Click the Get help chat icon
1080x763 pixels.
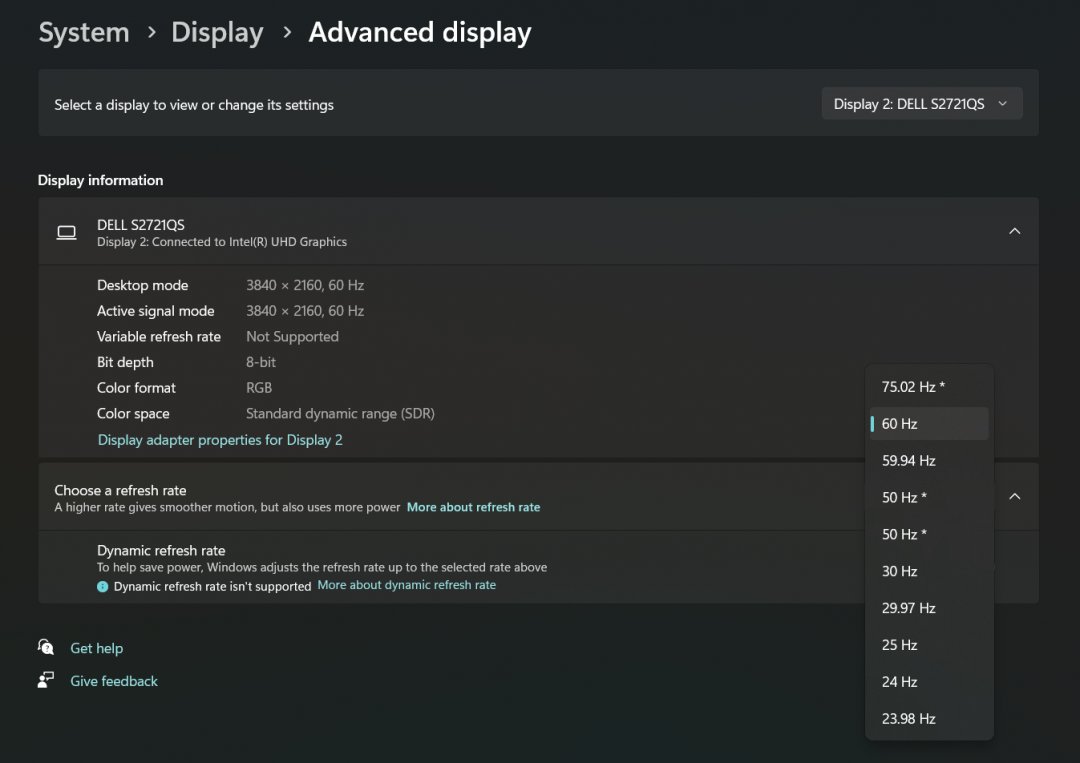[x=46, y=647]
